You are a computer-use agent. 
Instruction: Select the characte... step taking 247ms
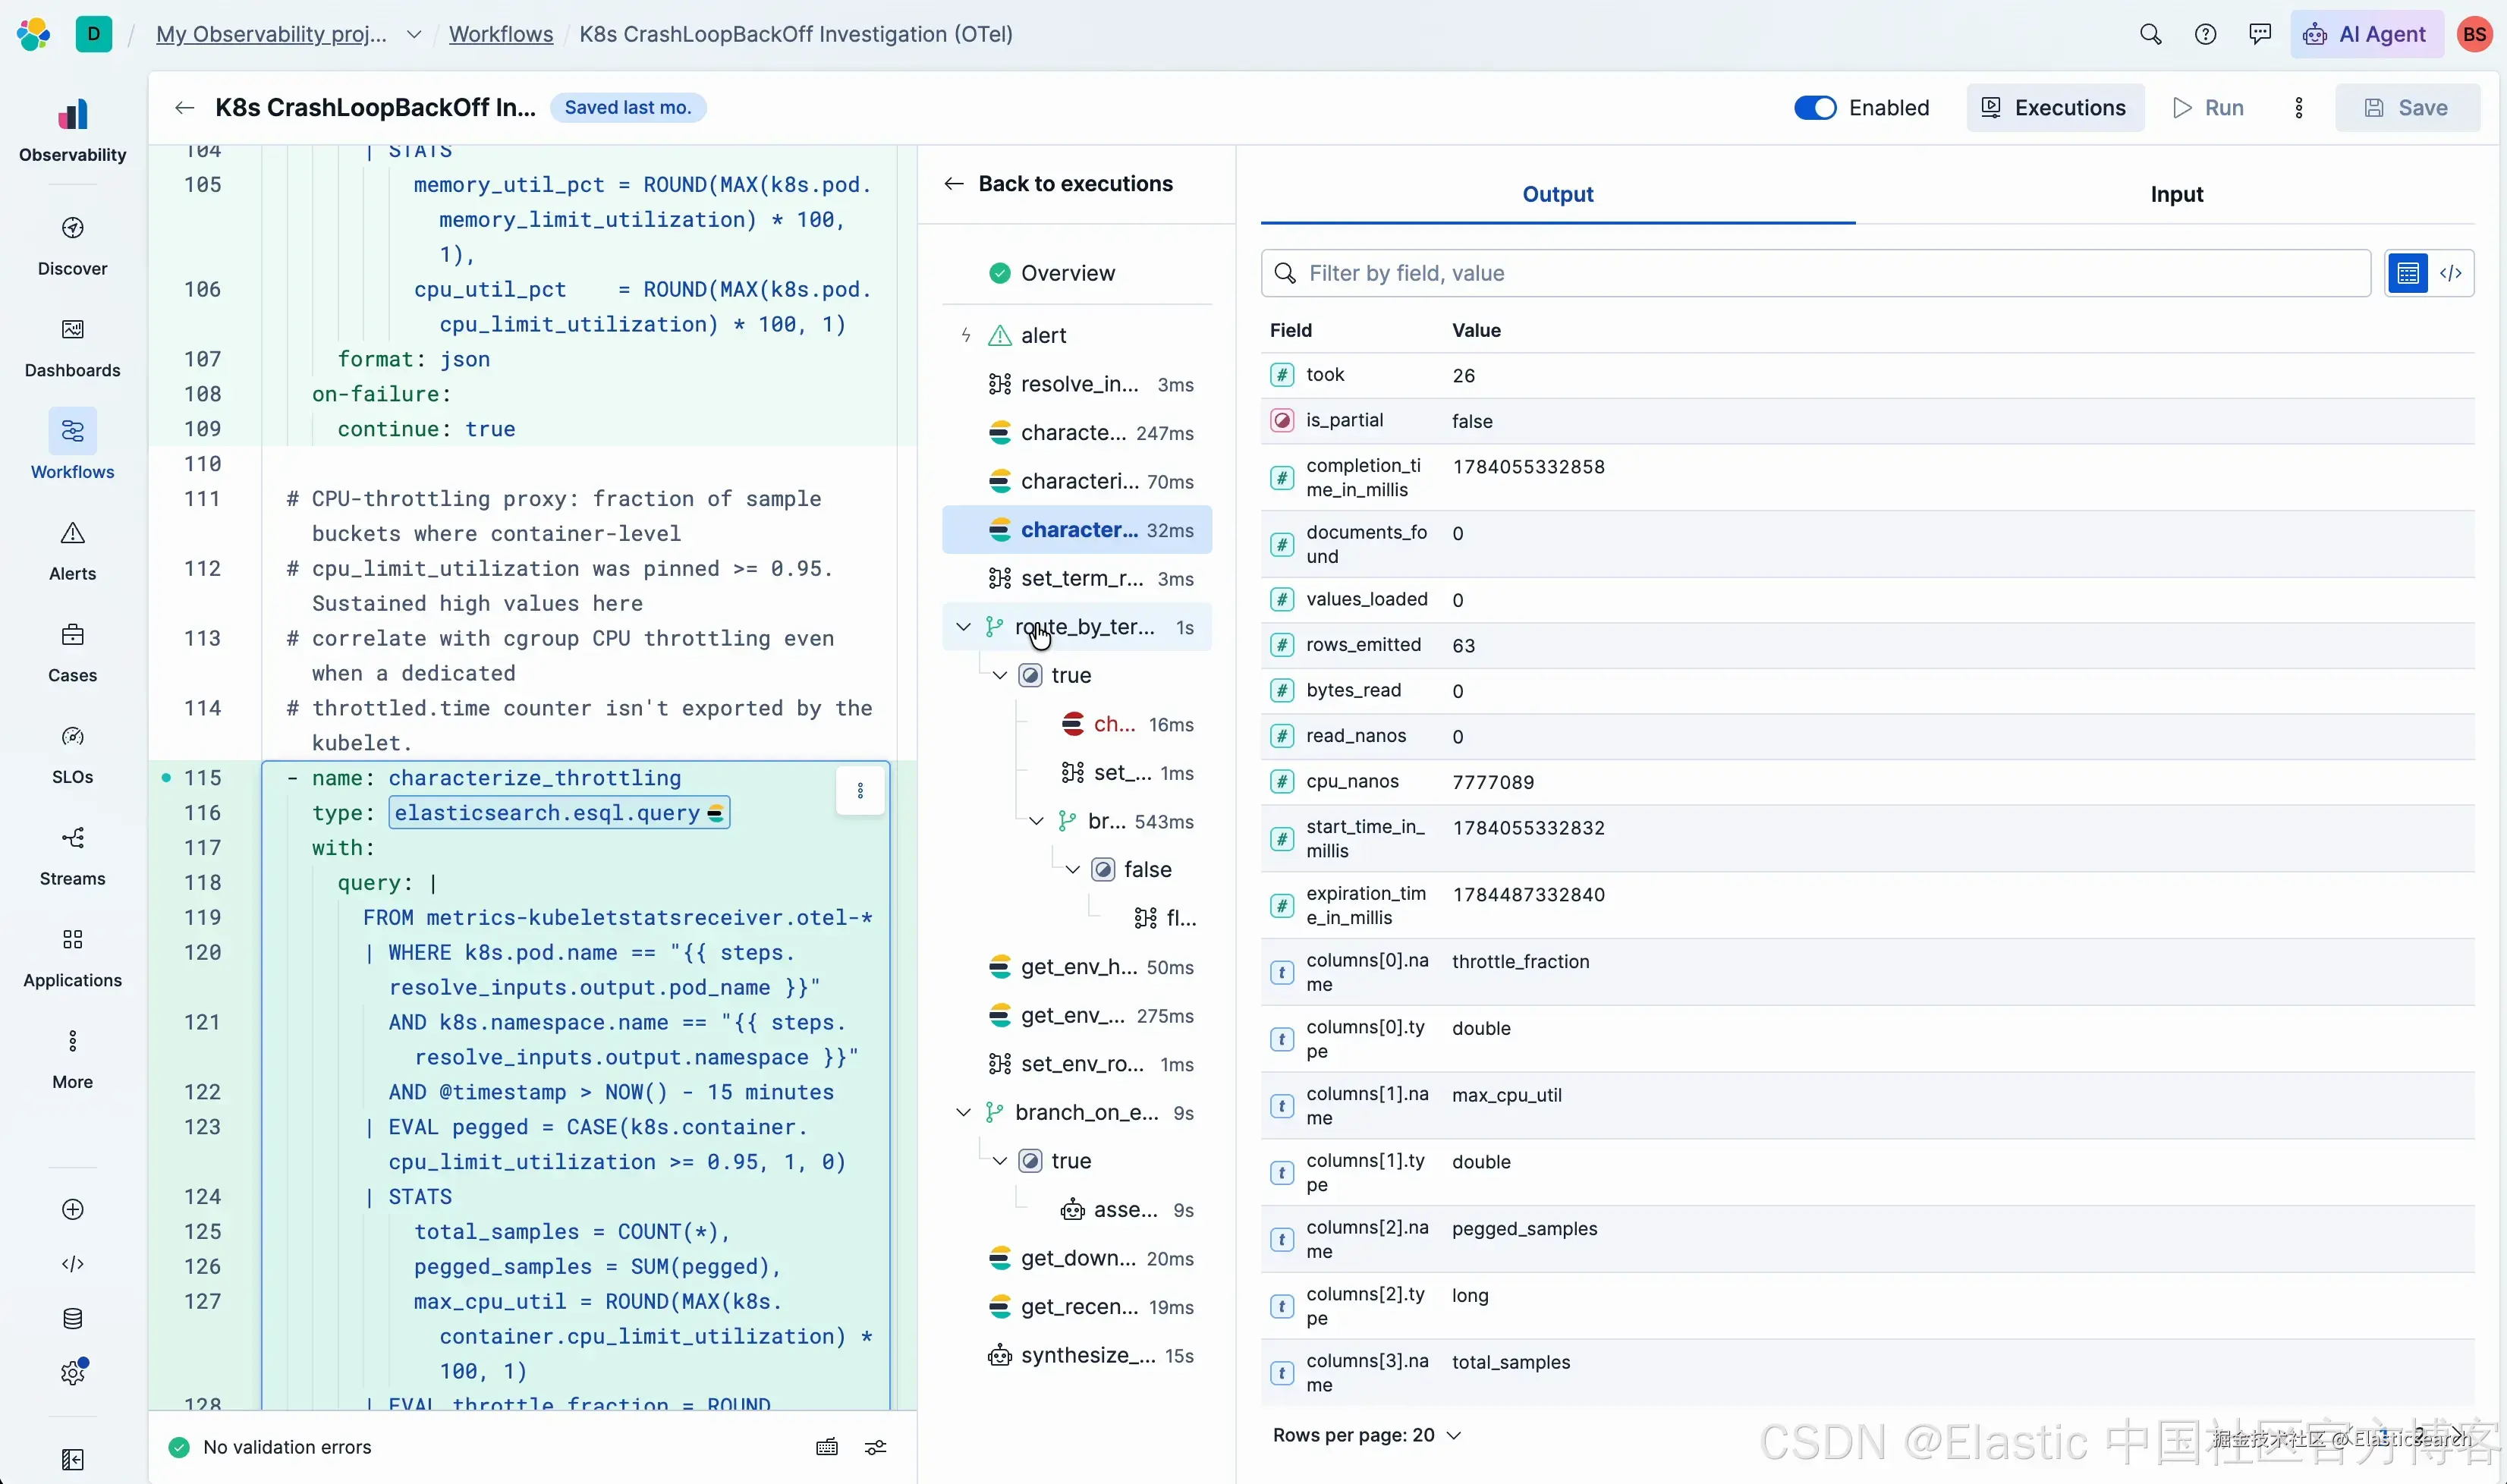pos(1076,432)
